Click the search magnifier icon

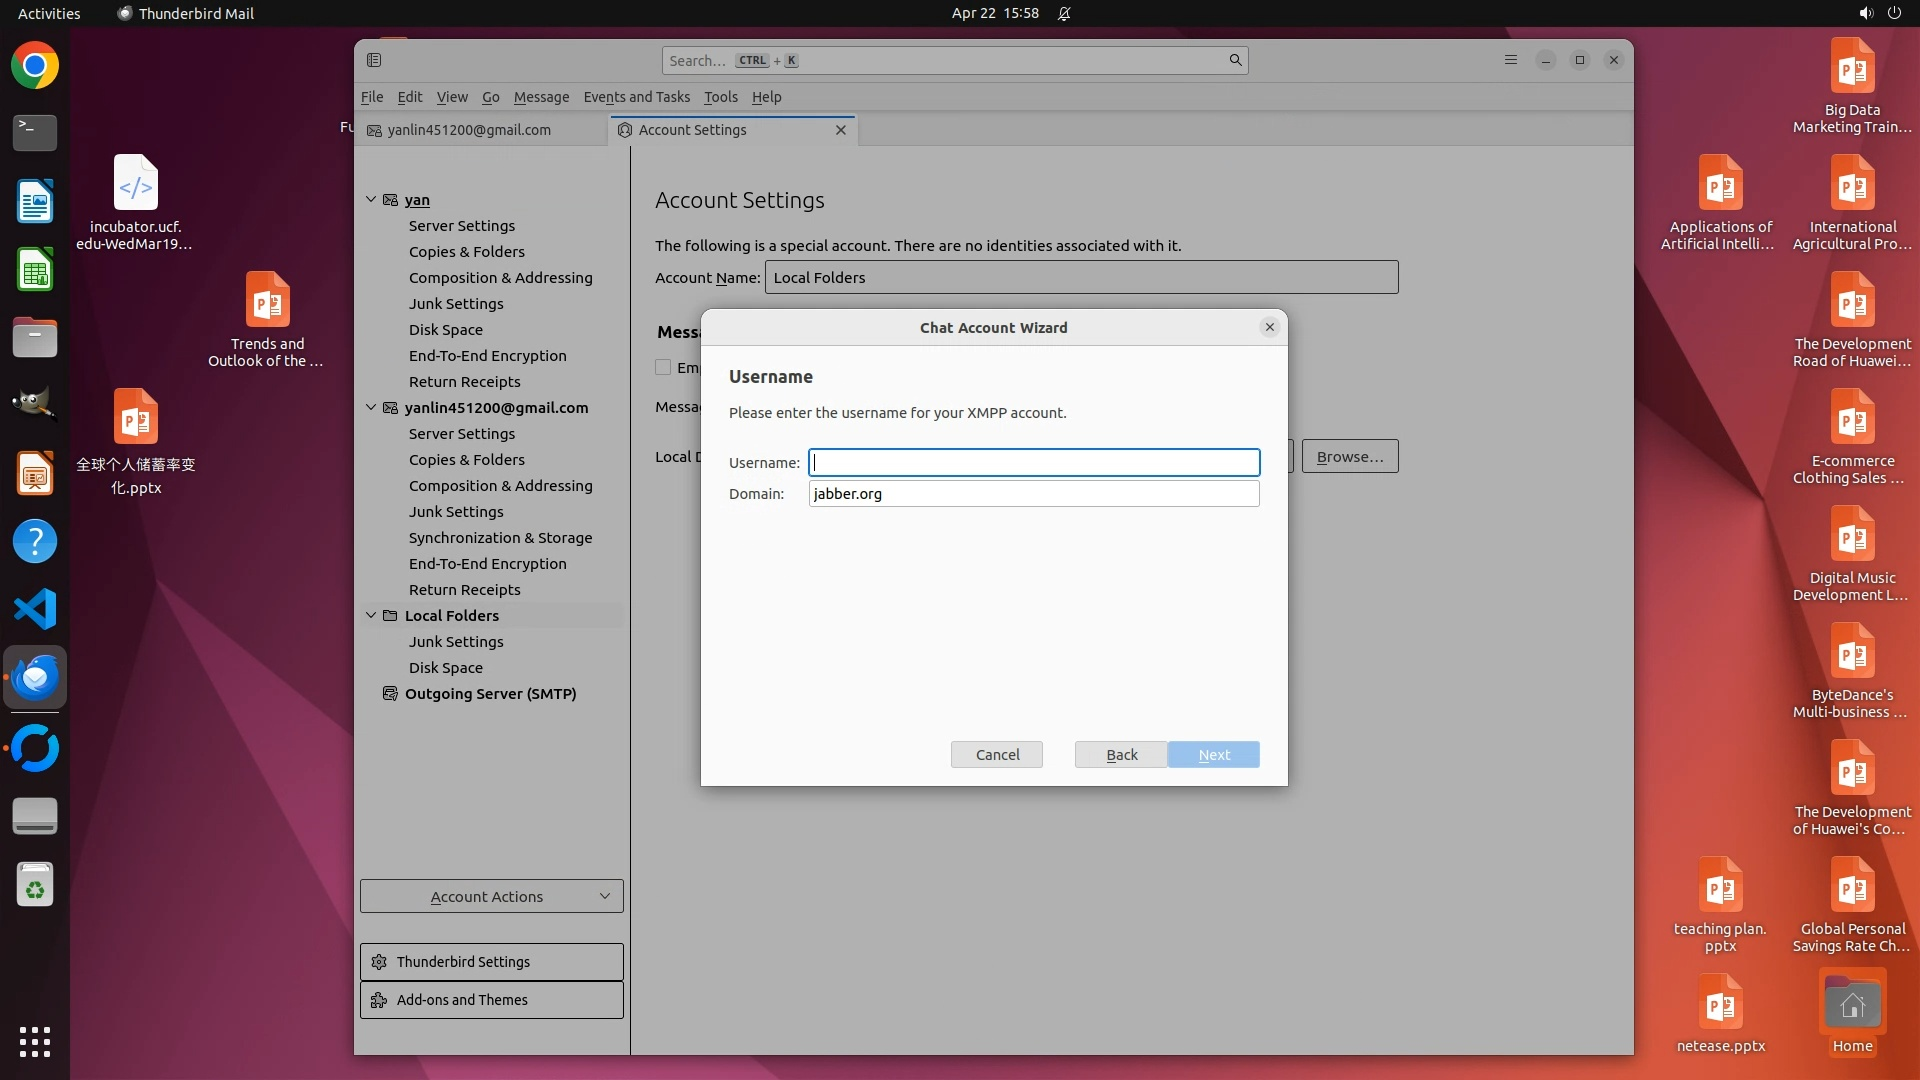point(1235,60)
